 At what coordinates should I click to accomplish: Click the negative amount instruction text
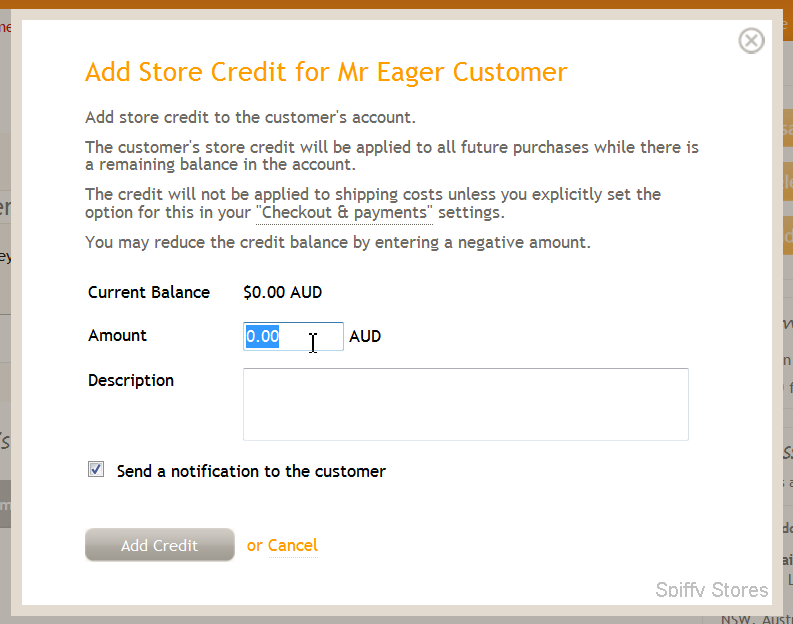(338, 242)
